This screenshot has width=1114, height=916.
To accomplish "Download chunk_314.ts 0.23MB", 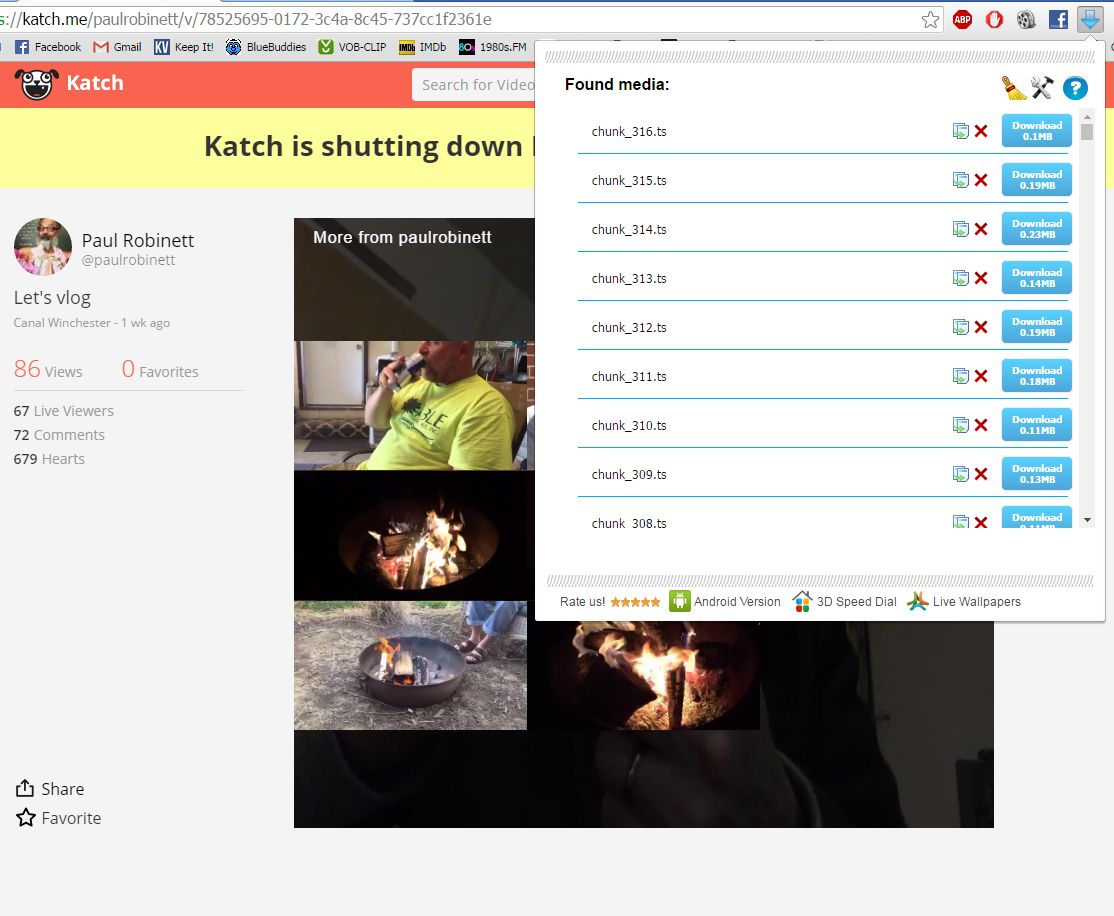I will point(1037,229).
